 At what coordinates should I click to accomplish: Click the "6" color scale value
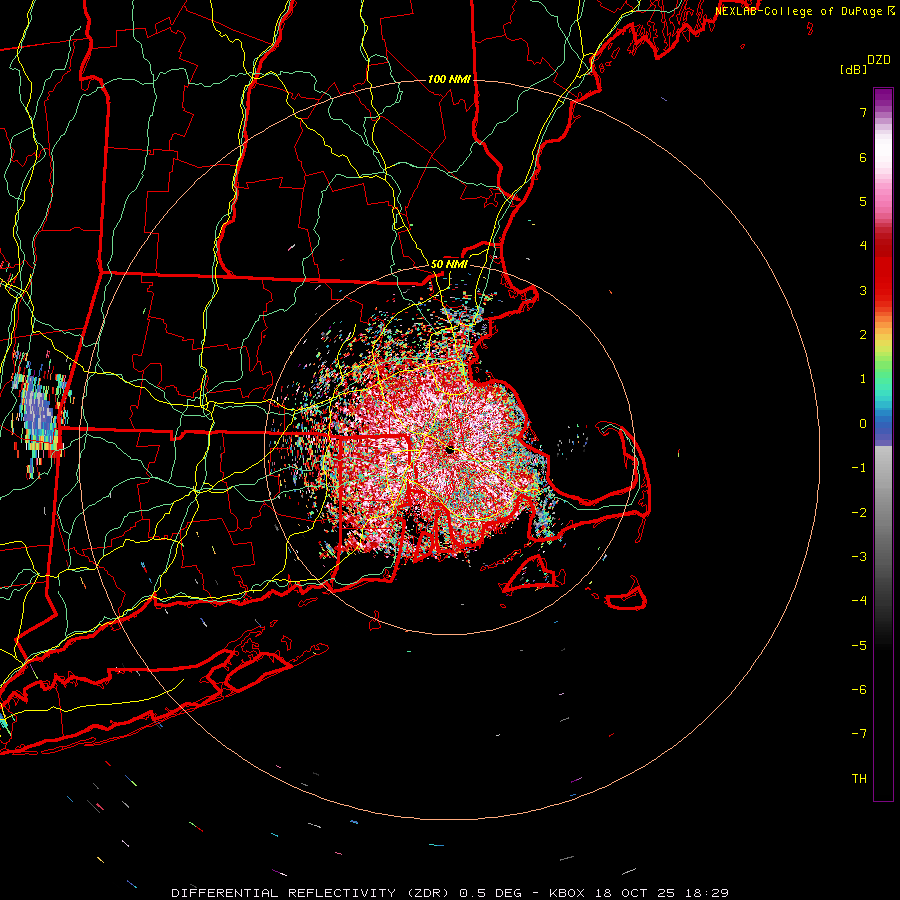coord(863,157)
